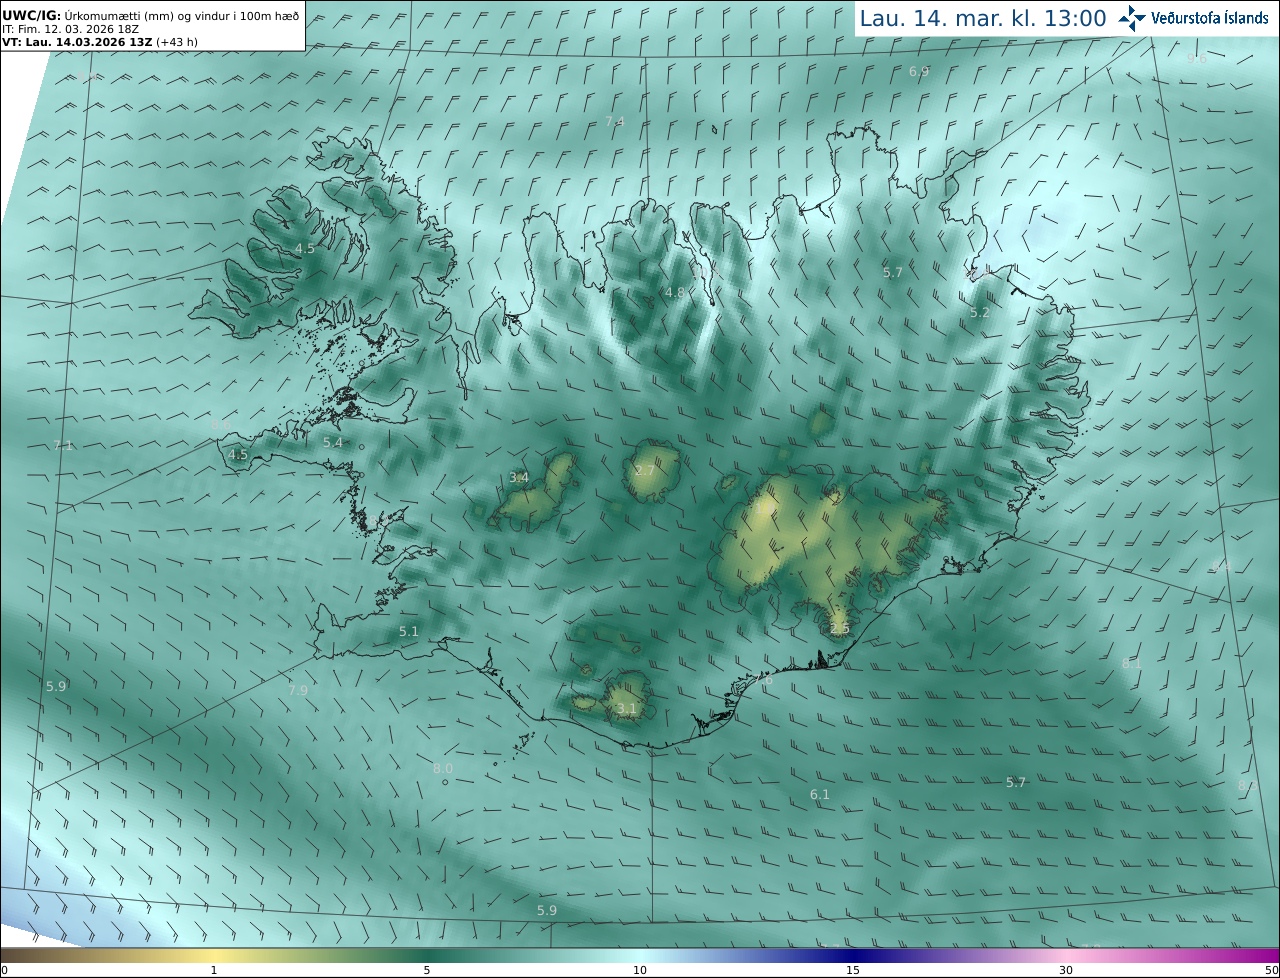The image size is (1280, 978).
Task: Select the 15 tick on the colour scale
Action: pos(853,970)
